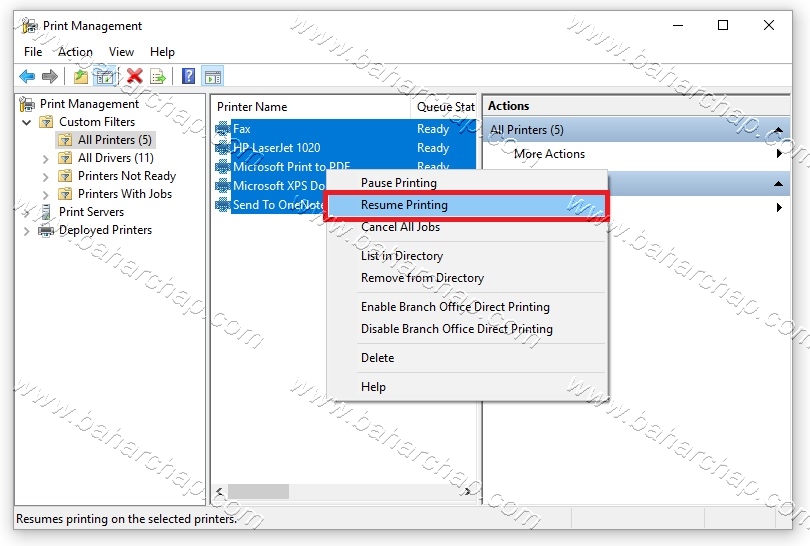
Task: Select Remove from Directory
Action: 422,278
